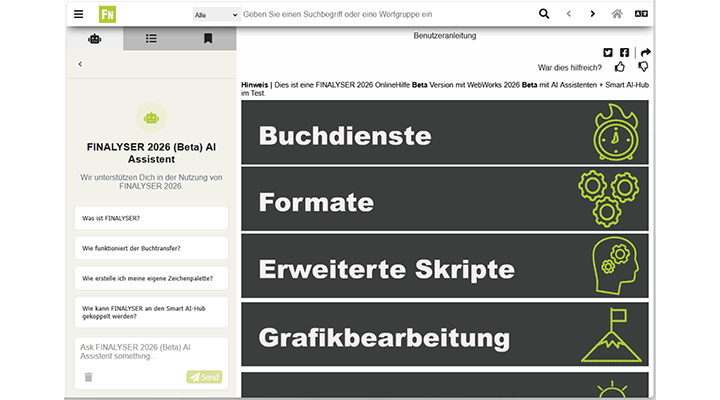Share page on Facebook

[x=624, y=52]
